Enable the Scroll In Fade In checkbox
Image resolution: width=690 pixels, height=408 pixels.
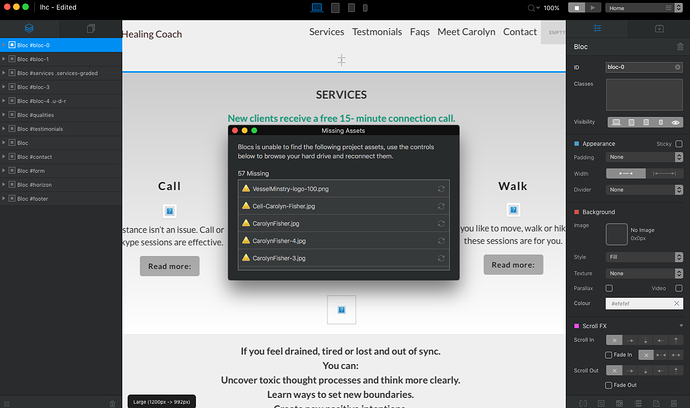(610, 355)
